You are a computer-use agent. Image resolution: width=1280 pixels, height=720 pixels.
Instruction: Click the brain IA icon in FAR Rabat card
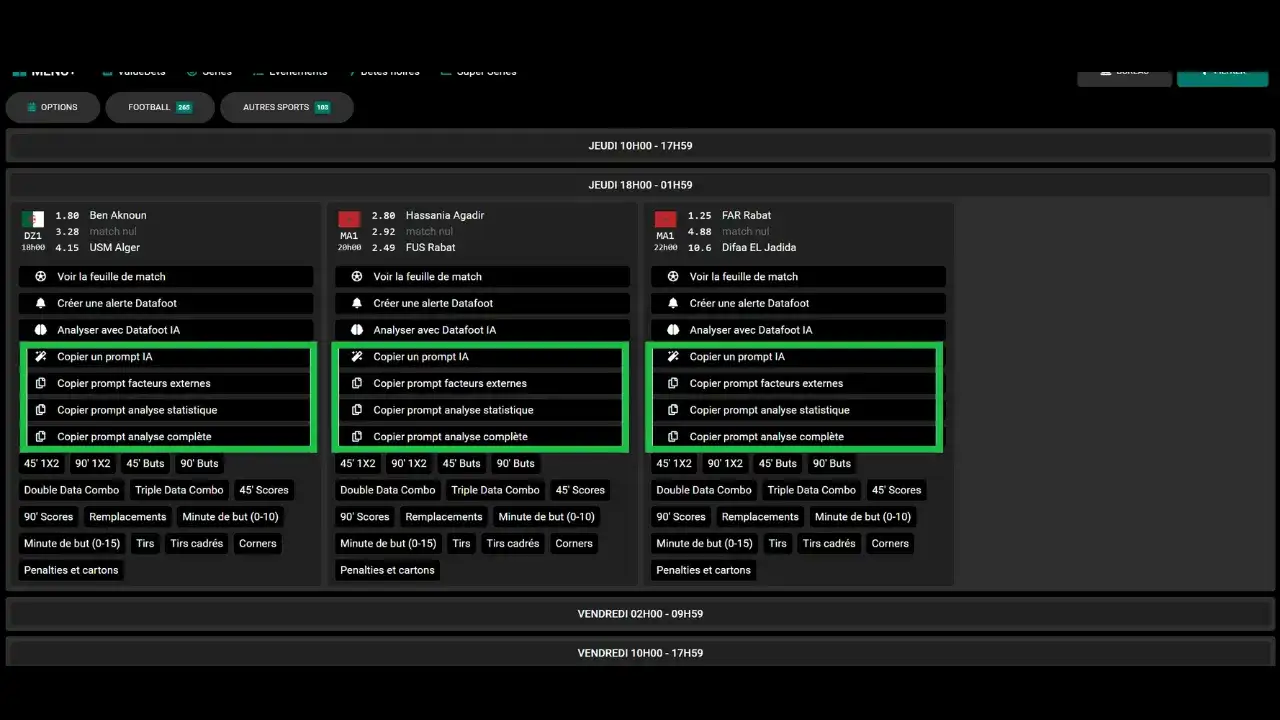(673, 330)
